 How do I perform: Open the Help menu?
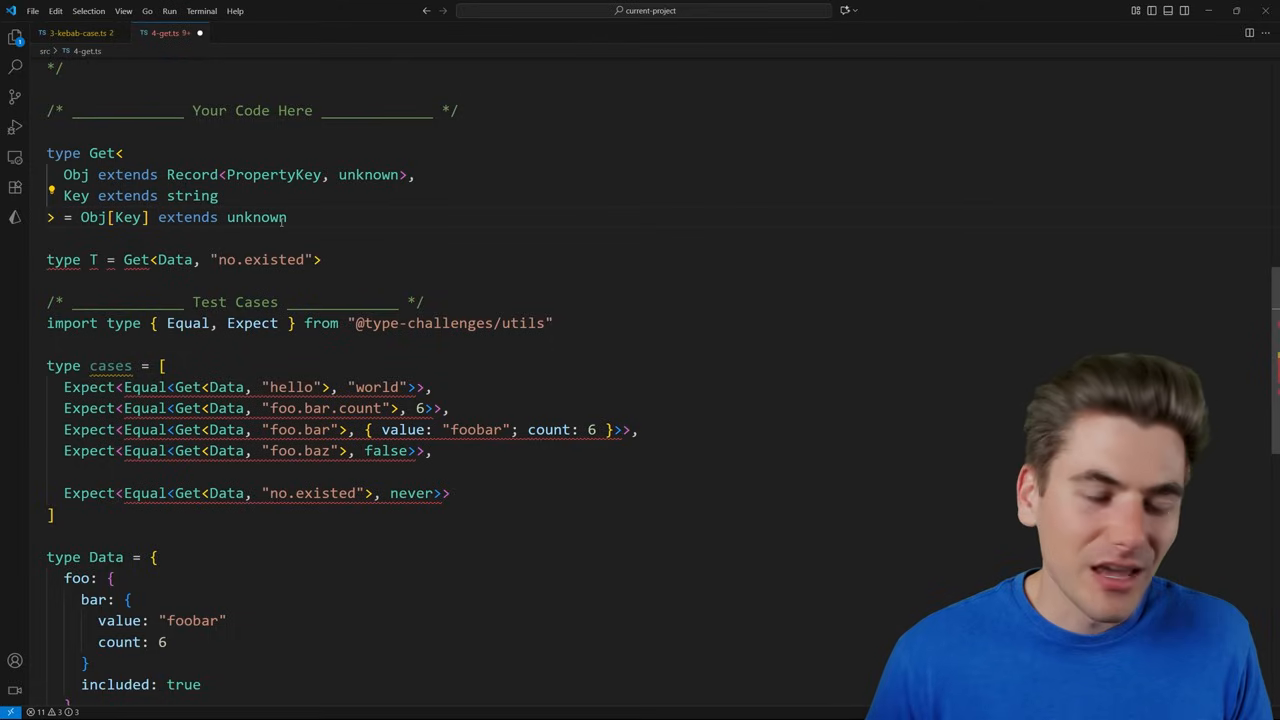pyautogui.click(x=235, y=11)
